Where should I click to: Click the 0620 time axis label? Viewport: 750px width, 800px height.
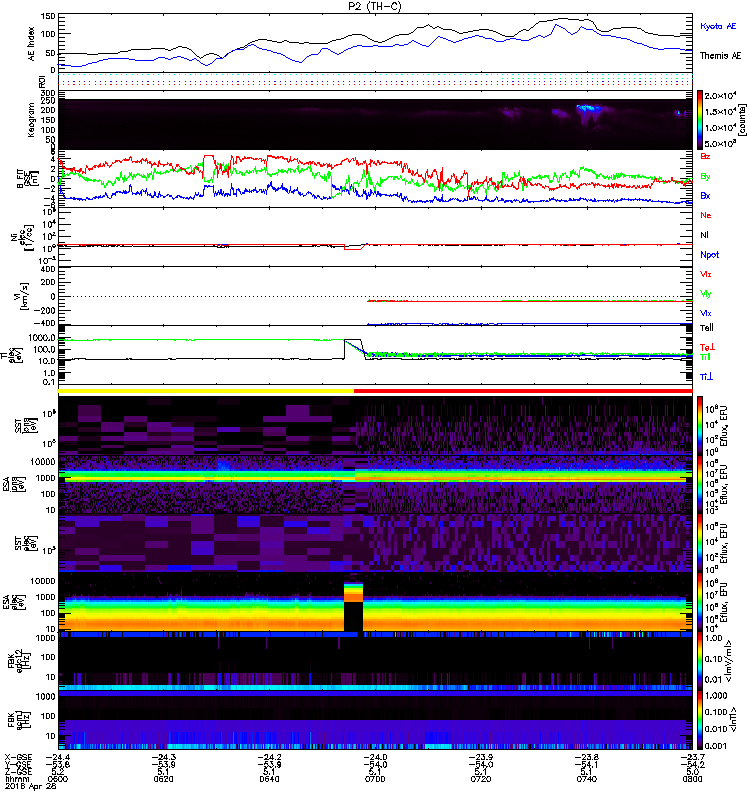[x=163, y=779]
